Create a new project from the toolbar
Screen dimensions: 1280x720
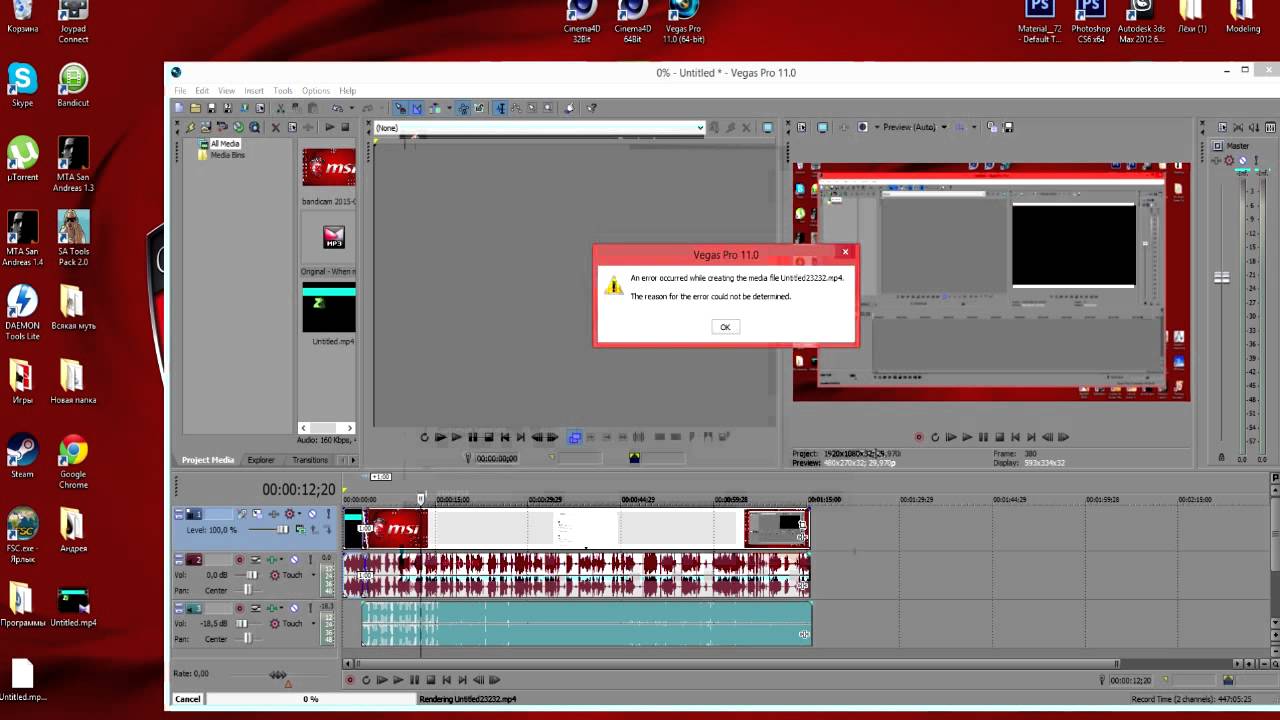click(179, 108)
